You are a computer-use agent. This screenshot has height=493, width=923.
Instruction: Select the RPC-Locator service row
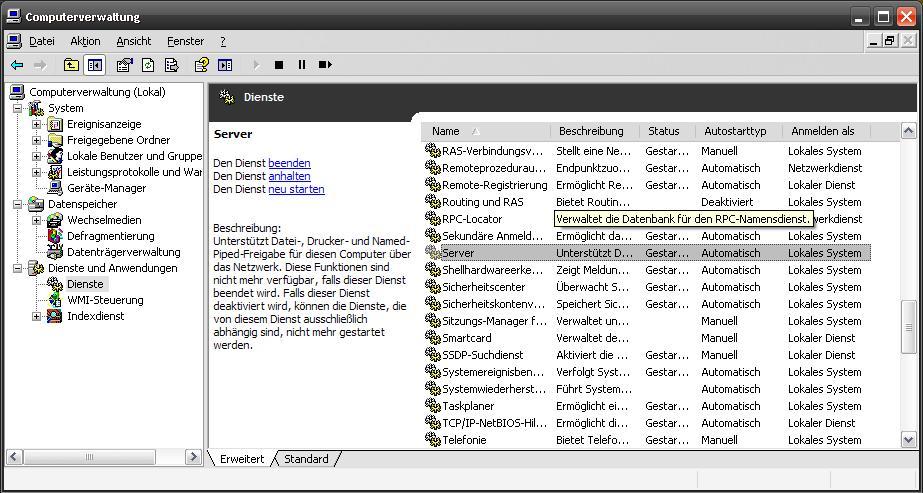(x=646, y=219)
